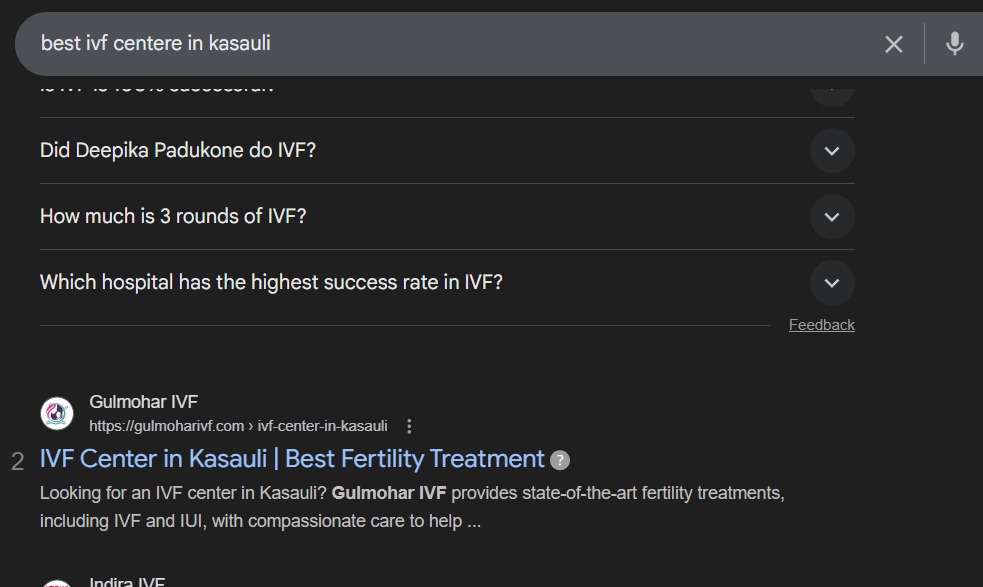Open three-dot options beside the gulmoharivf.com URL
The image size is (983, 587).
409,426
